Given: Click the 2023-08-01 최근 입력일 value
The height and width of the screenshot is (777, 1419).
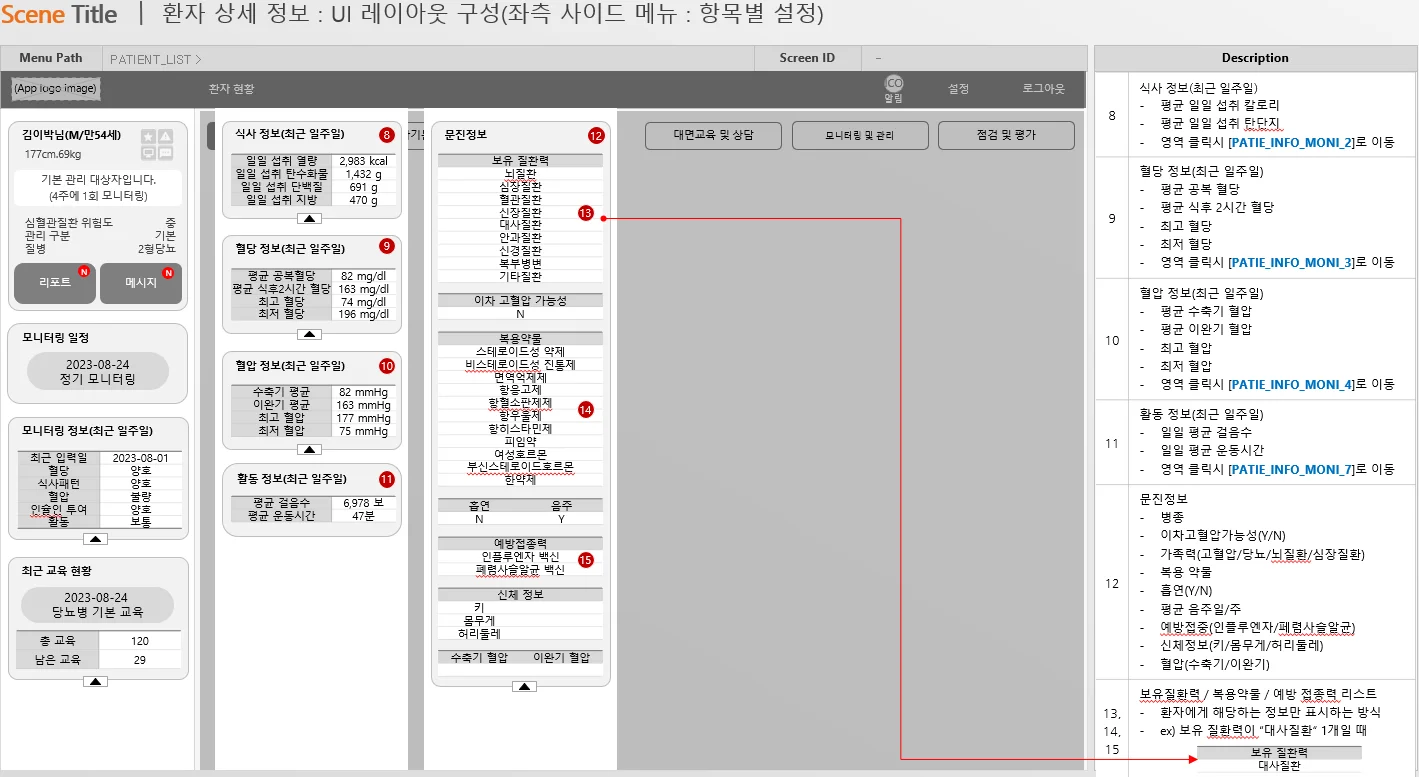Looking at the screenshot, I should click(140, 458).
